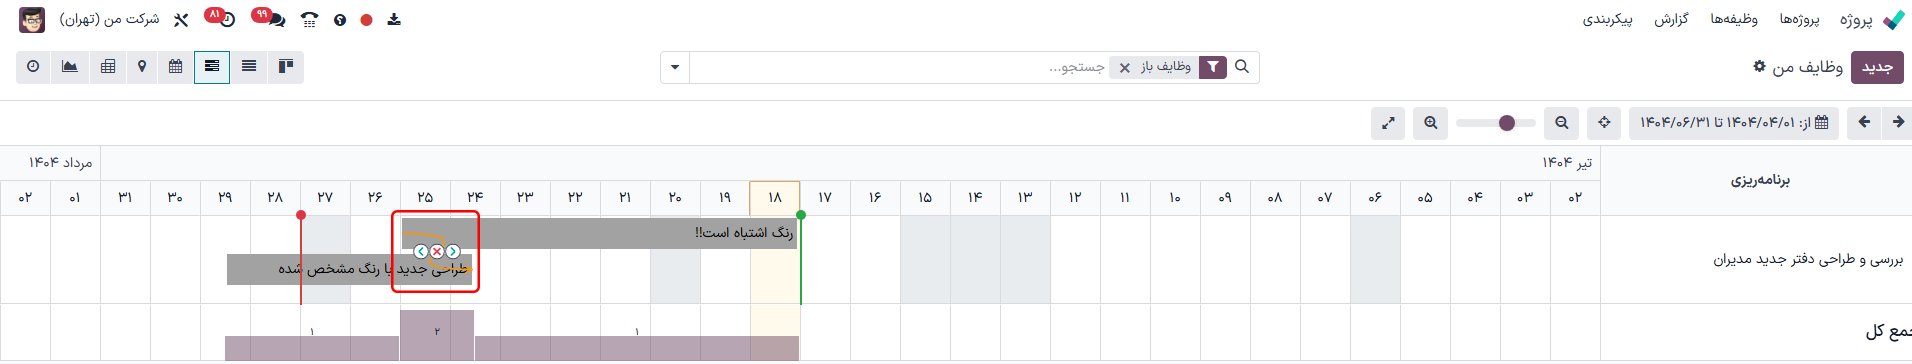
Task: Open the Activity view clock icon
Action: (x=34, y=67)
